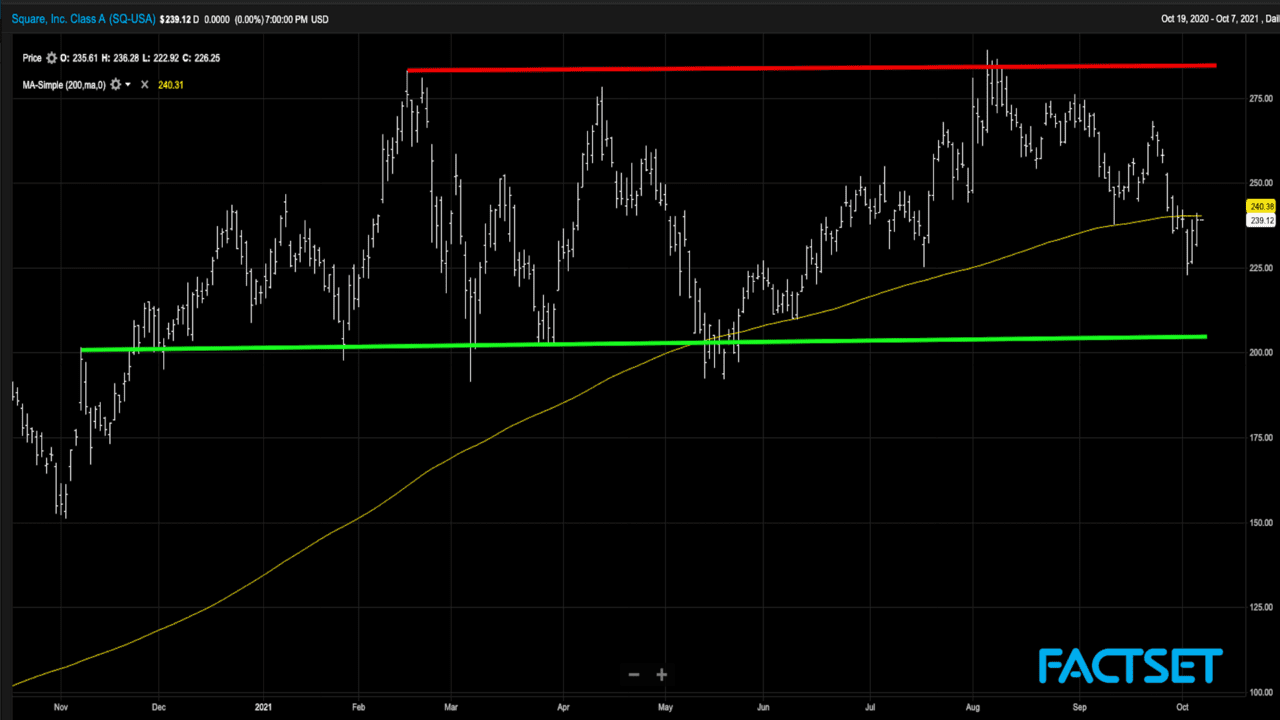
Task: Select the green support trendline
Action: click(640, 343)
